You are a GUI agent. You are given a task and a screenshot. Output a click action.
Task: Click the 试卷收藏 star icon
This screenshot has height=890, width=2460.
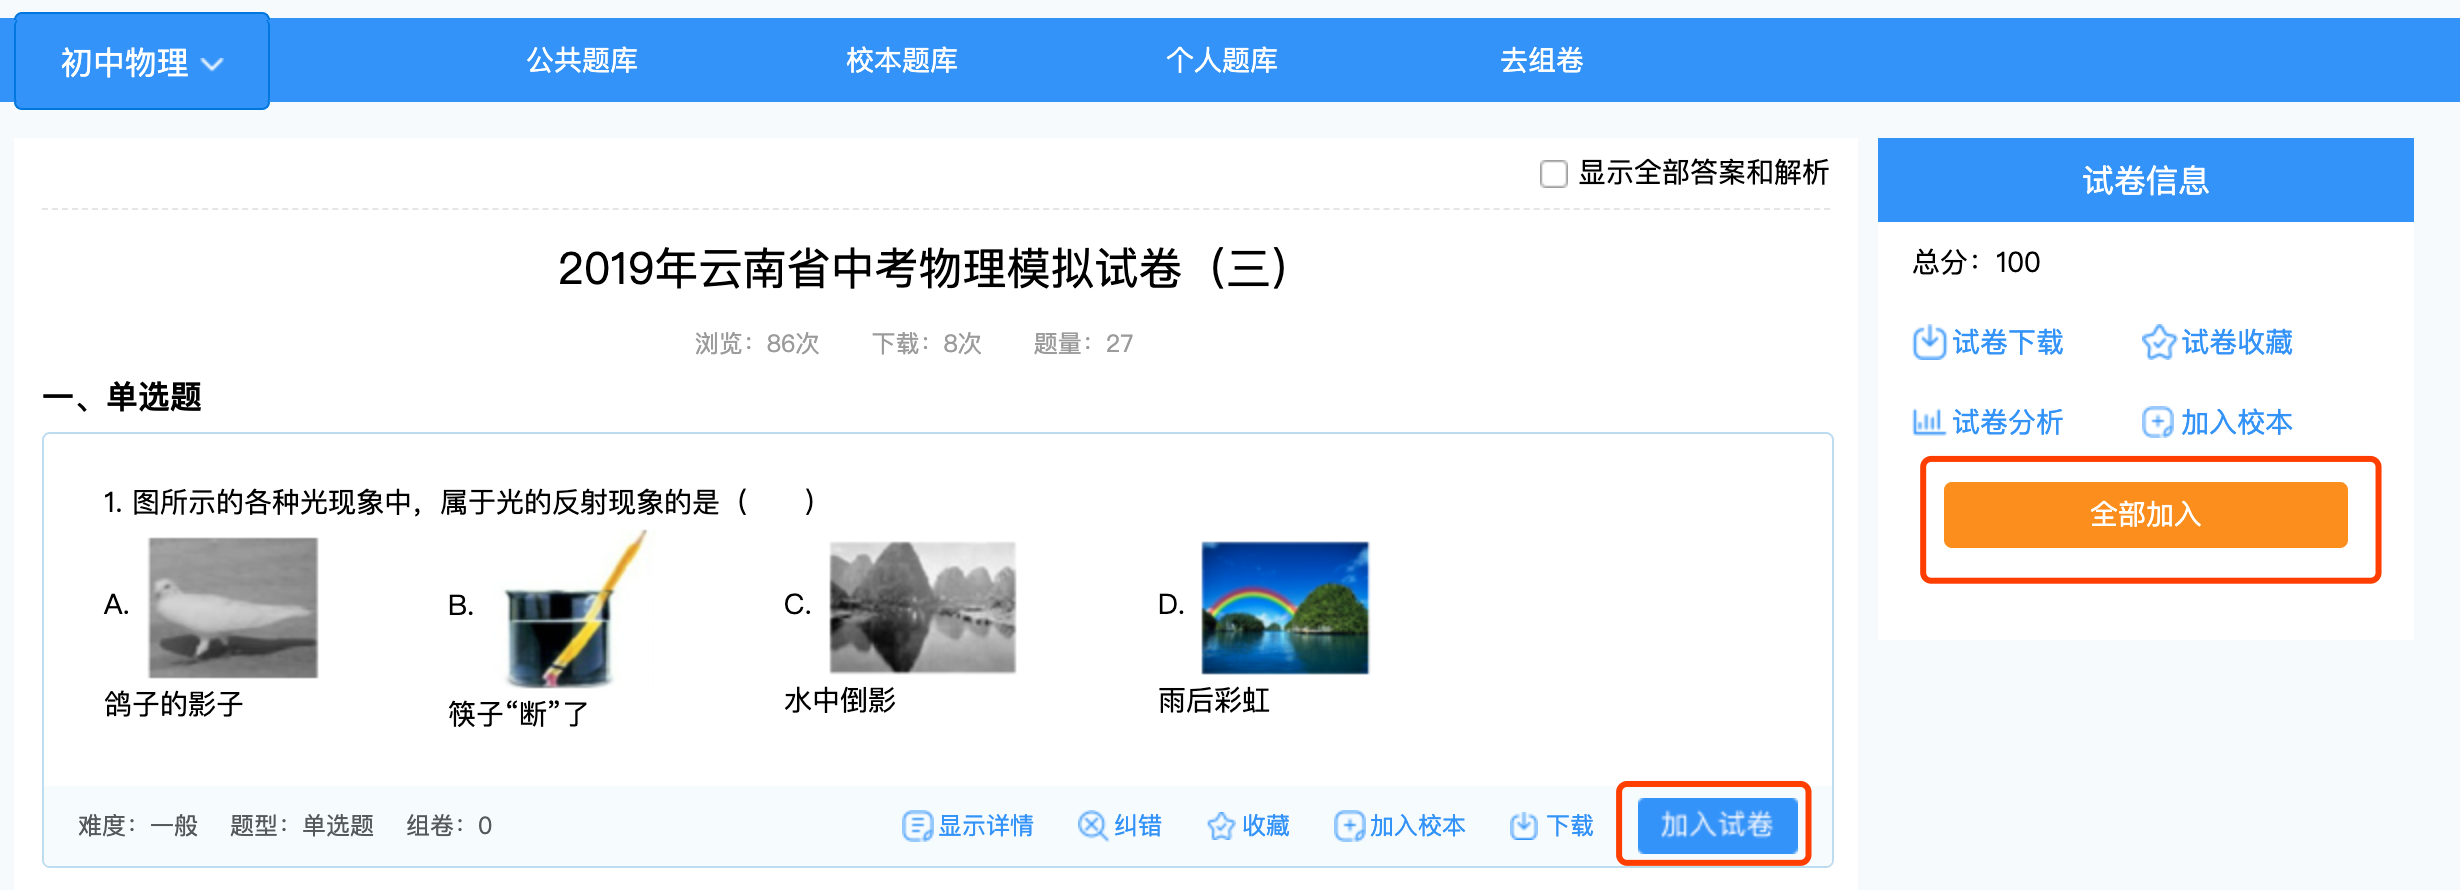2158,343
